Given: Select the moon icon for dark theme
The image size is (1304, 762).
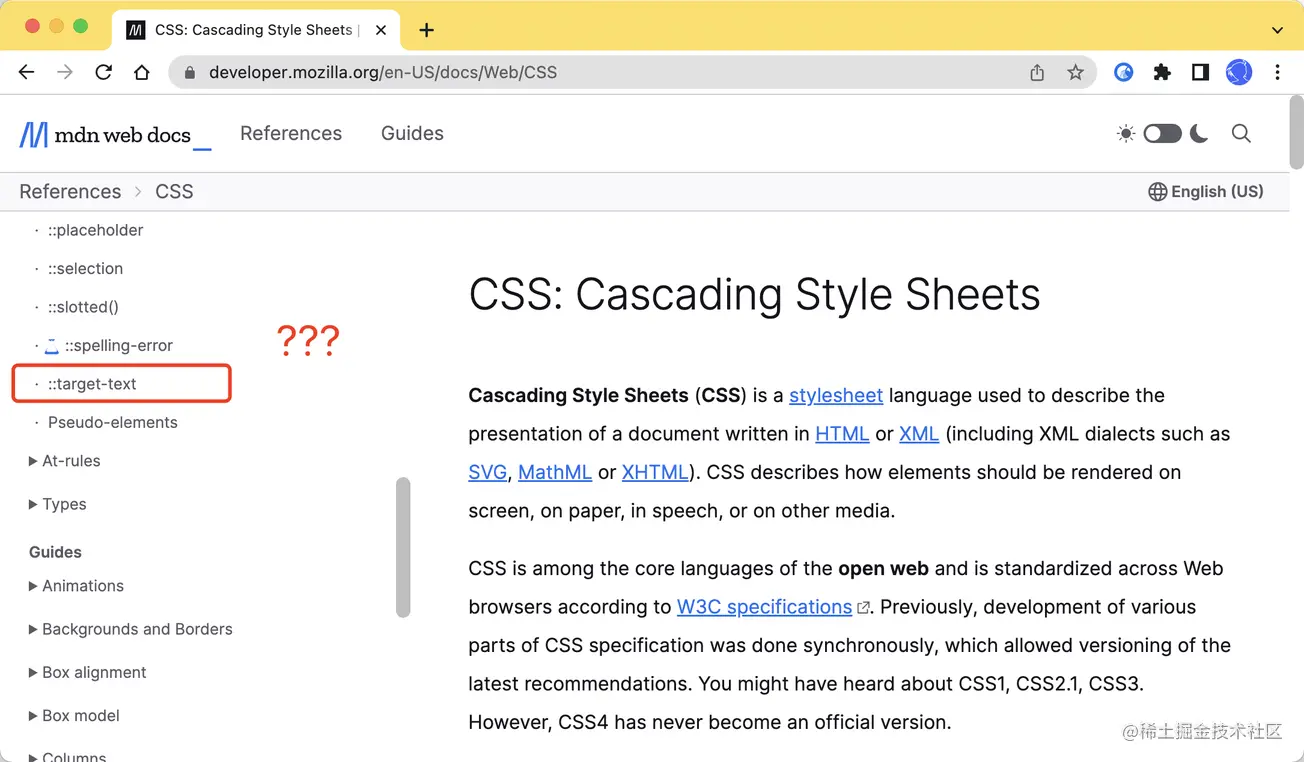Looking at the screenshot, I should (x=1198, y=133).
